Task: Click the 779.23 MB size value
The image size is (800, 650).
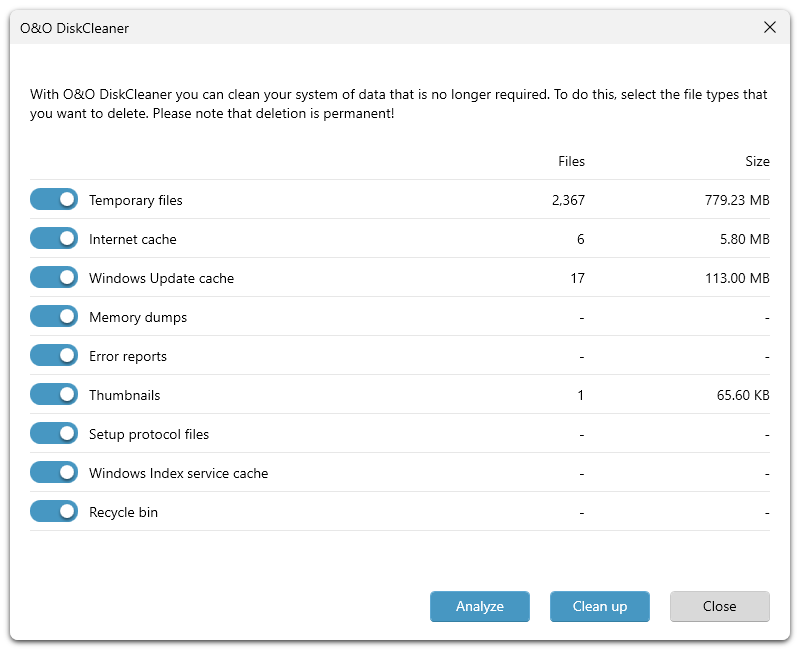Action: tap(737, 200)
